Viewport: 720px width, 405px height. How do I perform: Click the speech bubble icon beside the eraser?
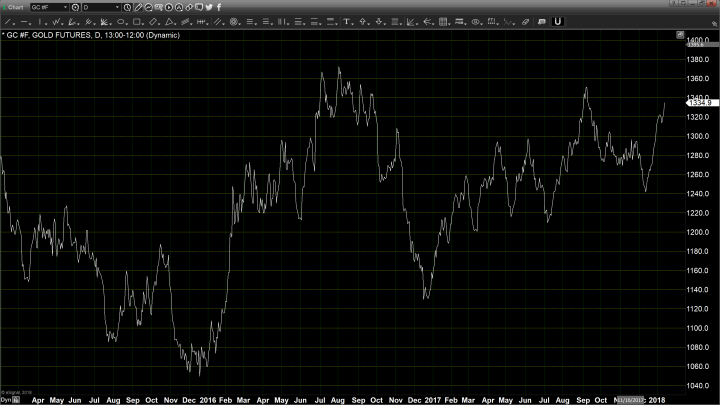coord(541,22)
